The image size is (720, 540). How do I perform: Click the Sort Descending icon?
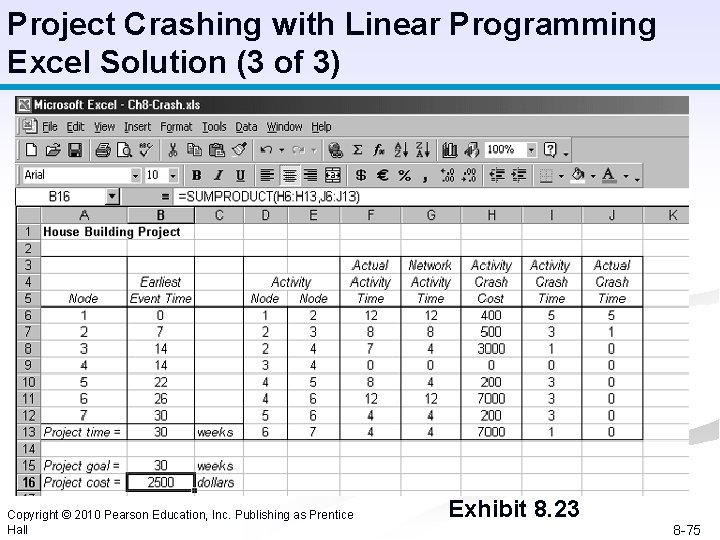pyautogui.click(x=423, y=150)
